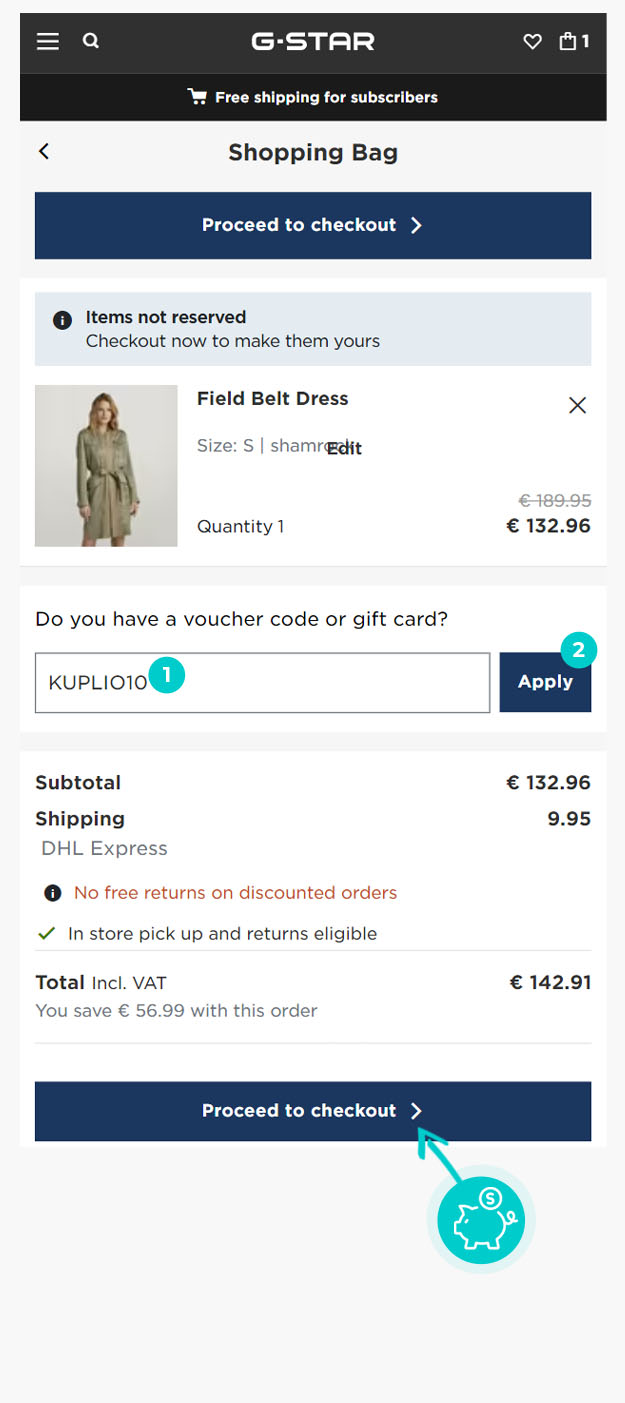This screenshot has width=625, height=1403.
Task: Click the Quantity 1 label
Action: [240, 526]
